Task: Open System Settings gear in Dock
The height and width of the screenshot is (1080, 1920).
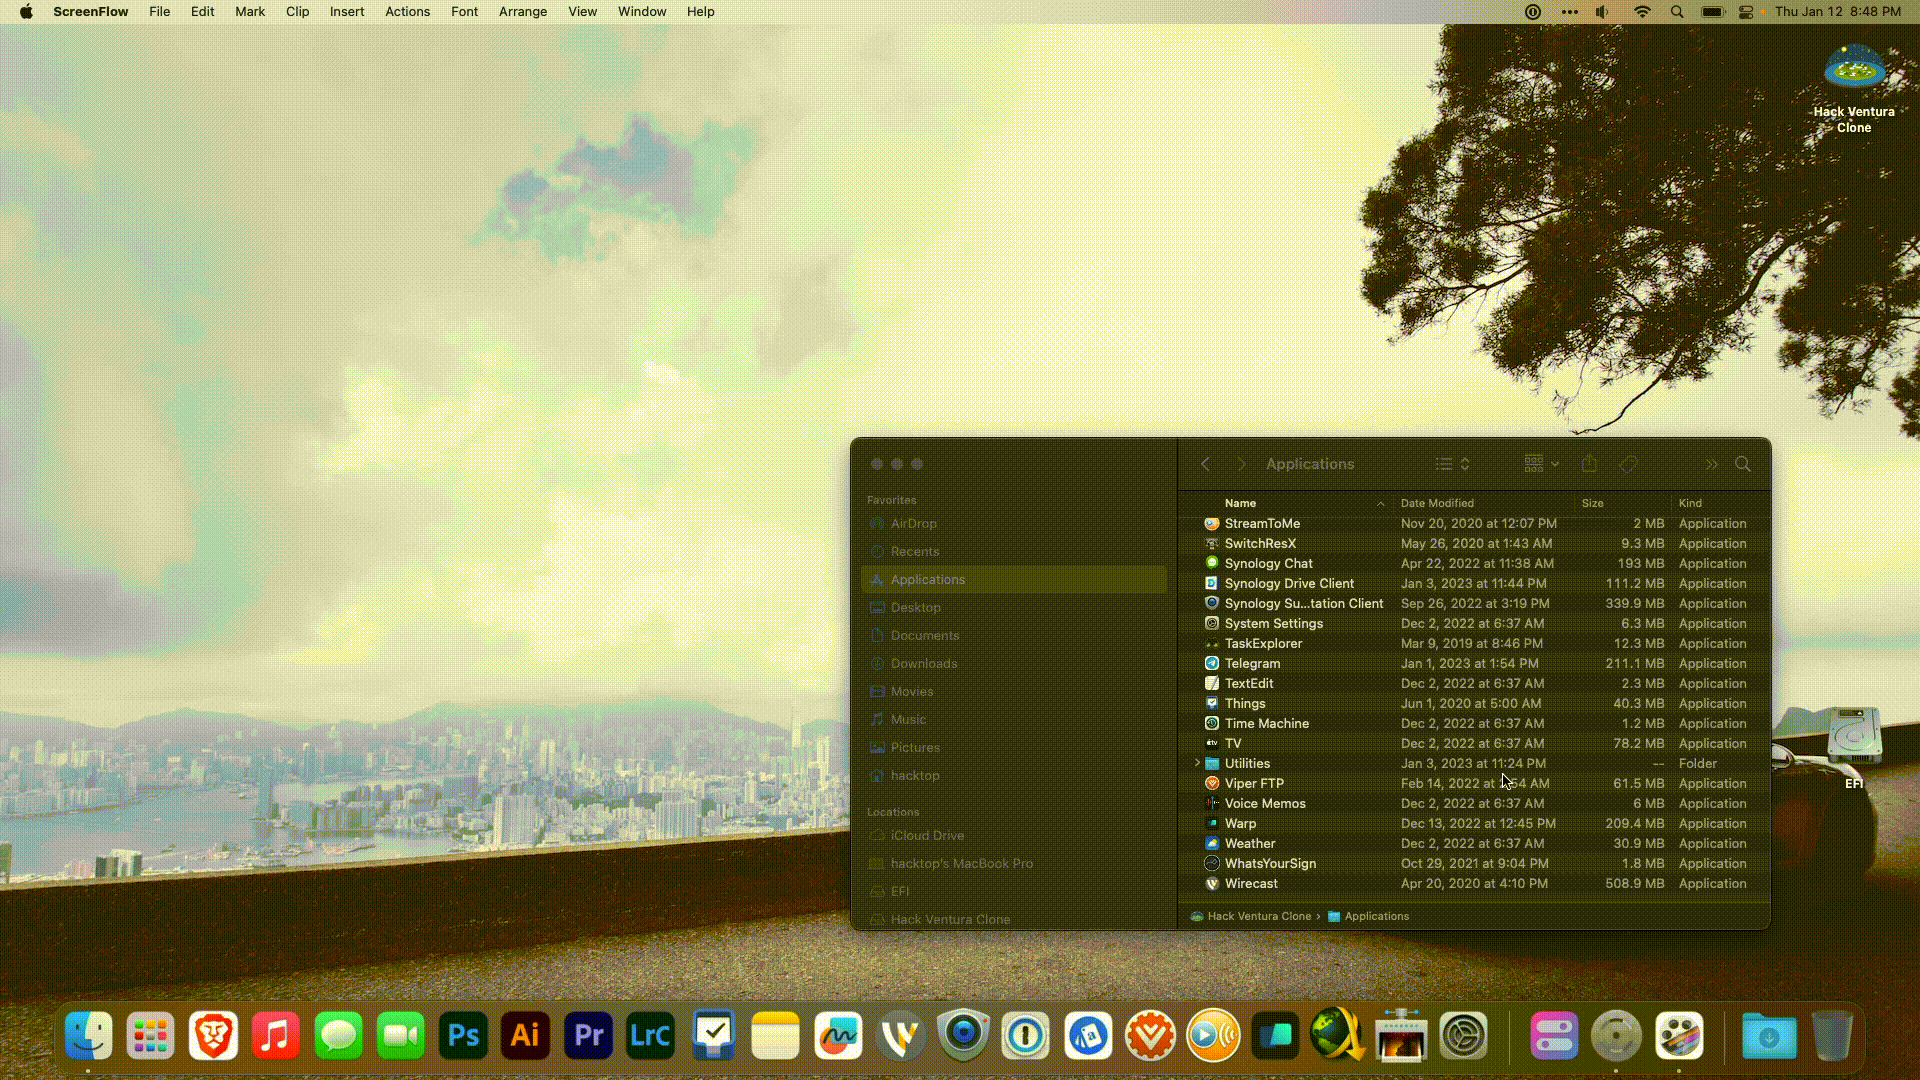Action: (1463, 1036)
